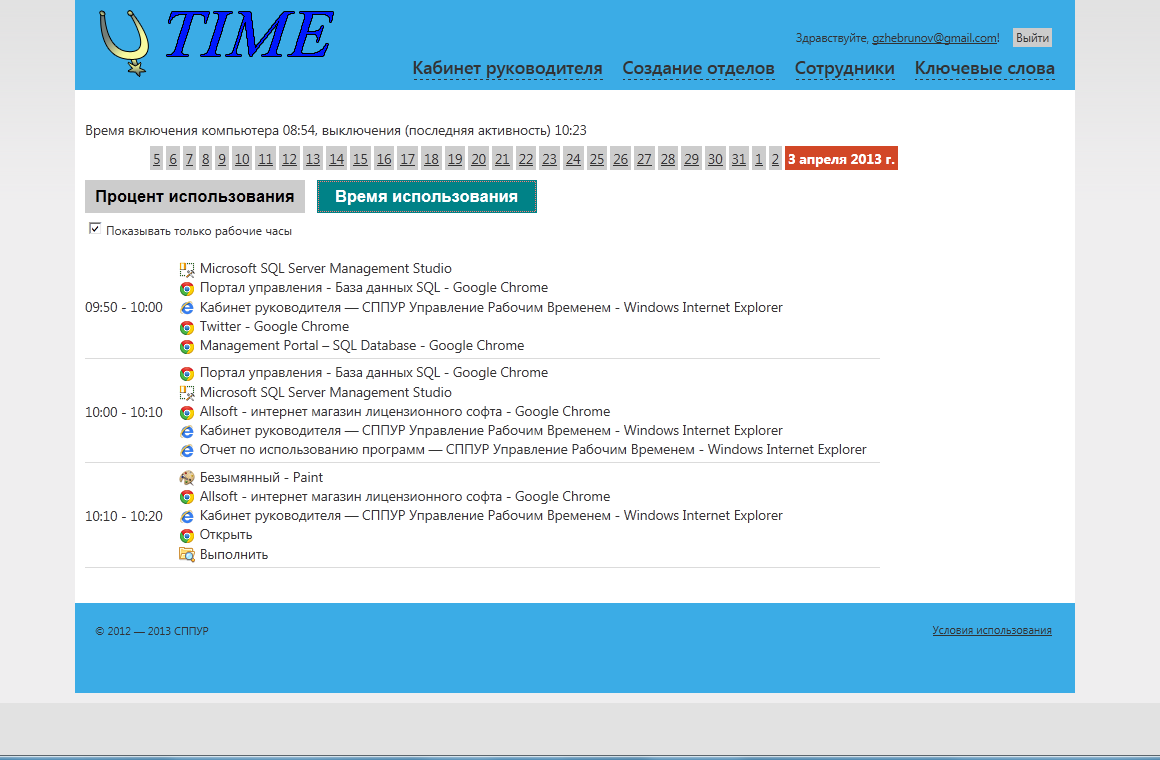The height and width of the screenshot is (760, 1160).
Task: Open the Сотрудники menu item
Action: (x=845, y=68)
